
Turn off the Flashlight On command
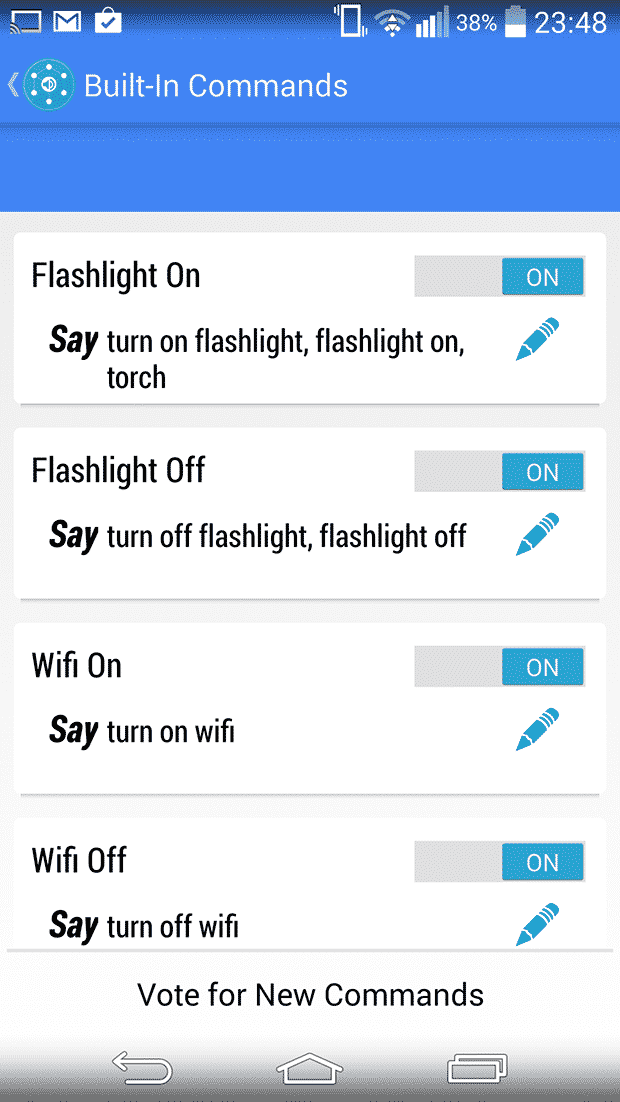(x=498, y=276)
